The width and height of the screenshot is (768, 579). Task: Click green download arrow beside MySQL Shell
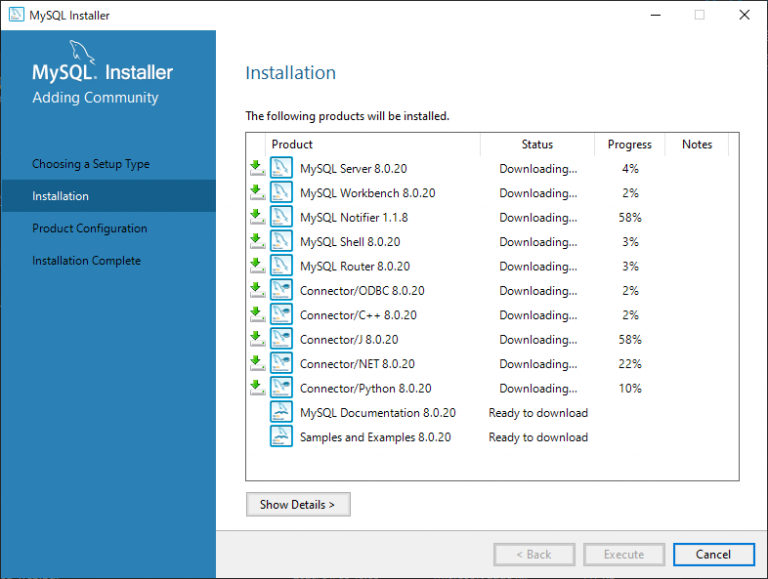256,241
